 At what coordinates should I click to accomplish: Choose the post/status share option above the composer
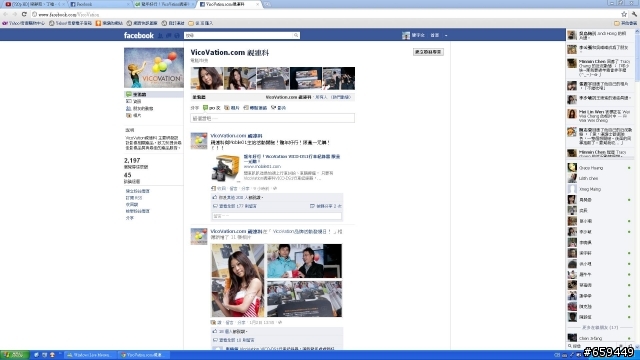click(x=211, y=108)
